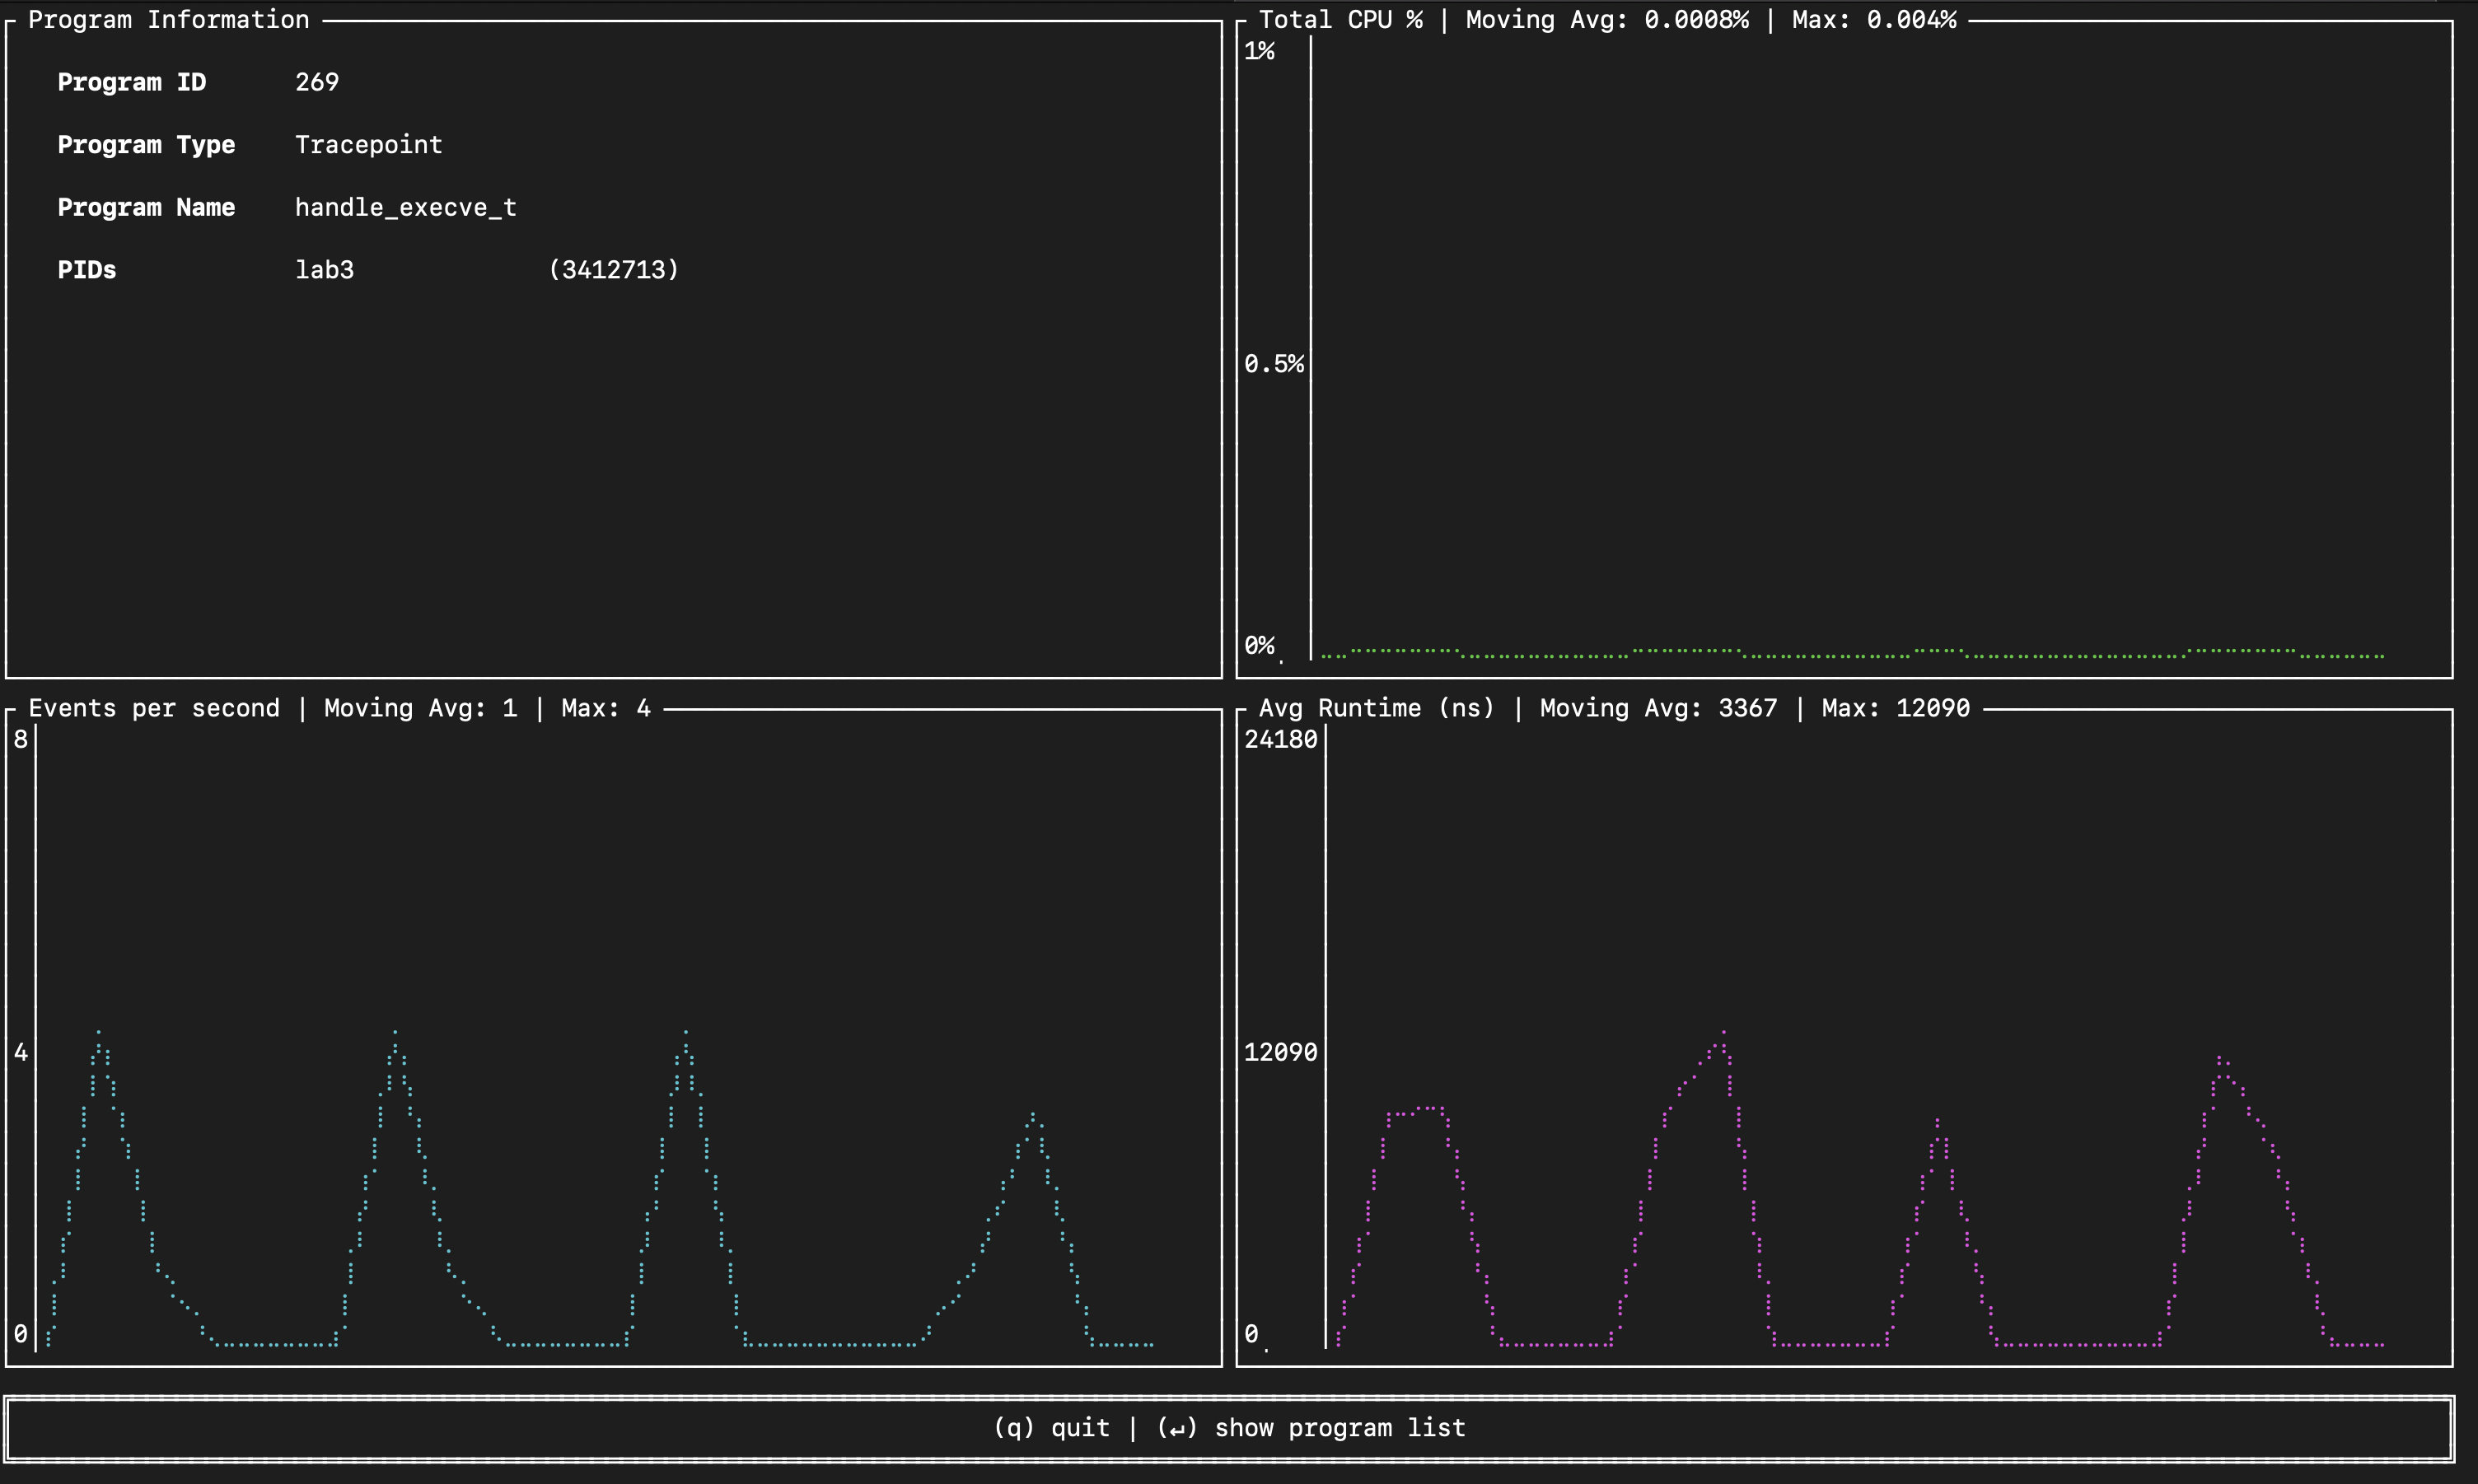
Task: Click the 1% axis label in CPU chart
Action: [x=1259, y=51]
